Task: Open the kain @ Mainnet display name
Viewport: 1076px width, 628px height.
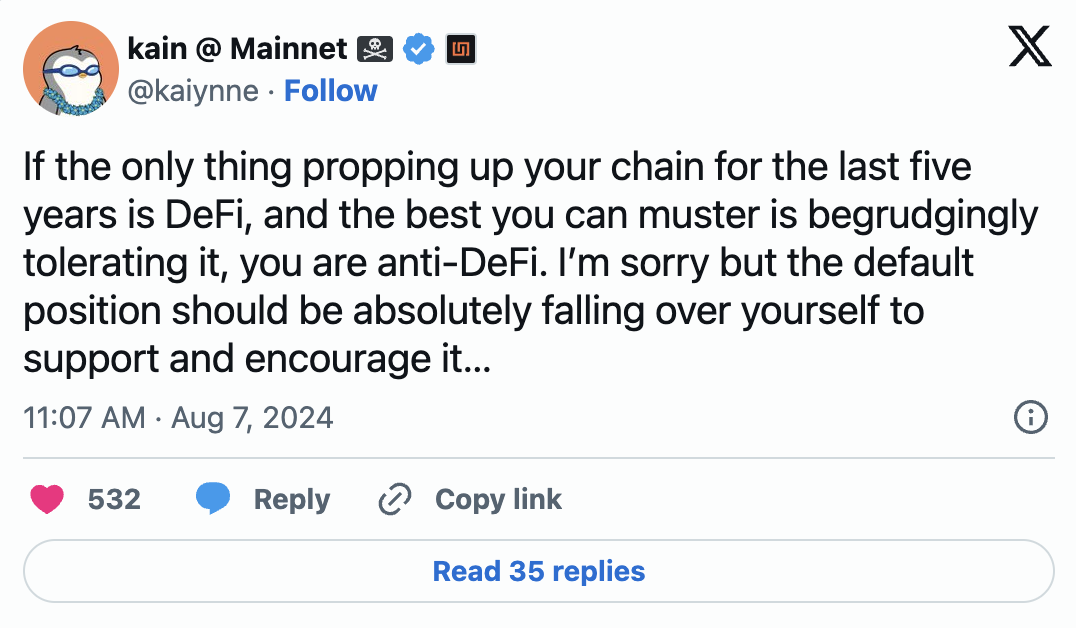Action: [x=237, y=48]
